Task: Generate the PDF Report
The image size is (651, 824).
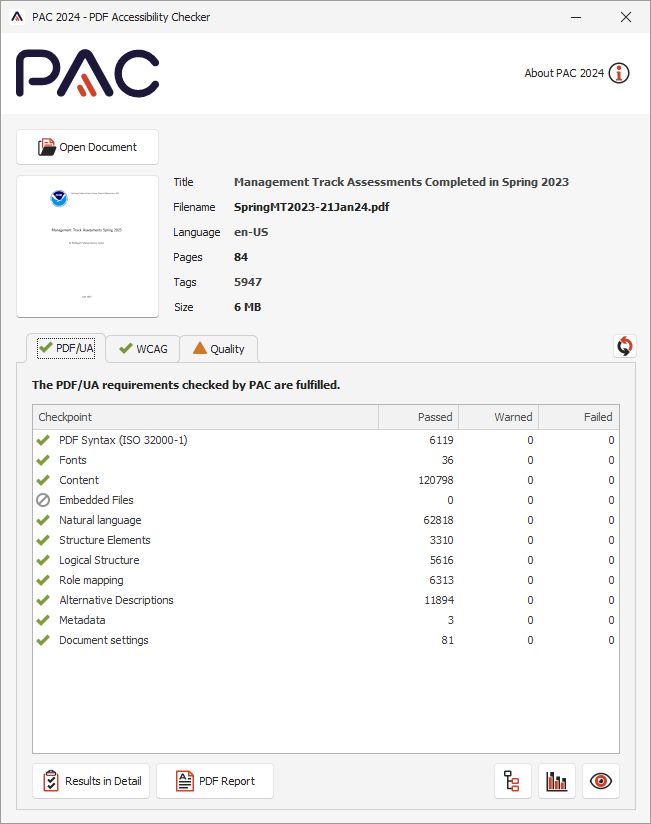Action: [x=214, y=781]
